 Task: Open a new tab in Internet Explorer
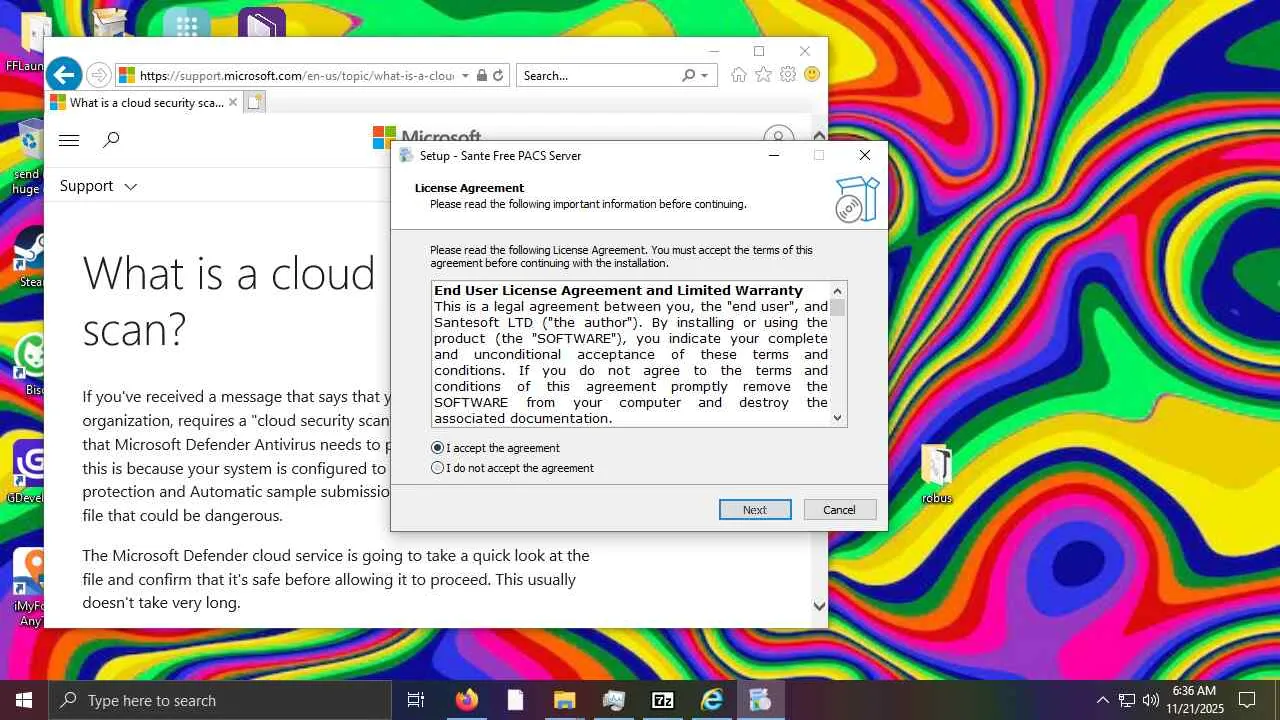click(x=255, y=102)
